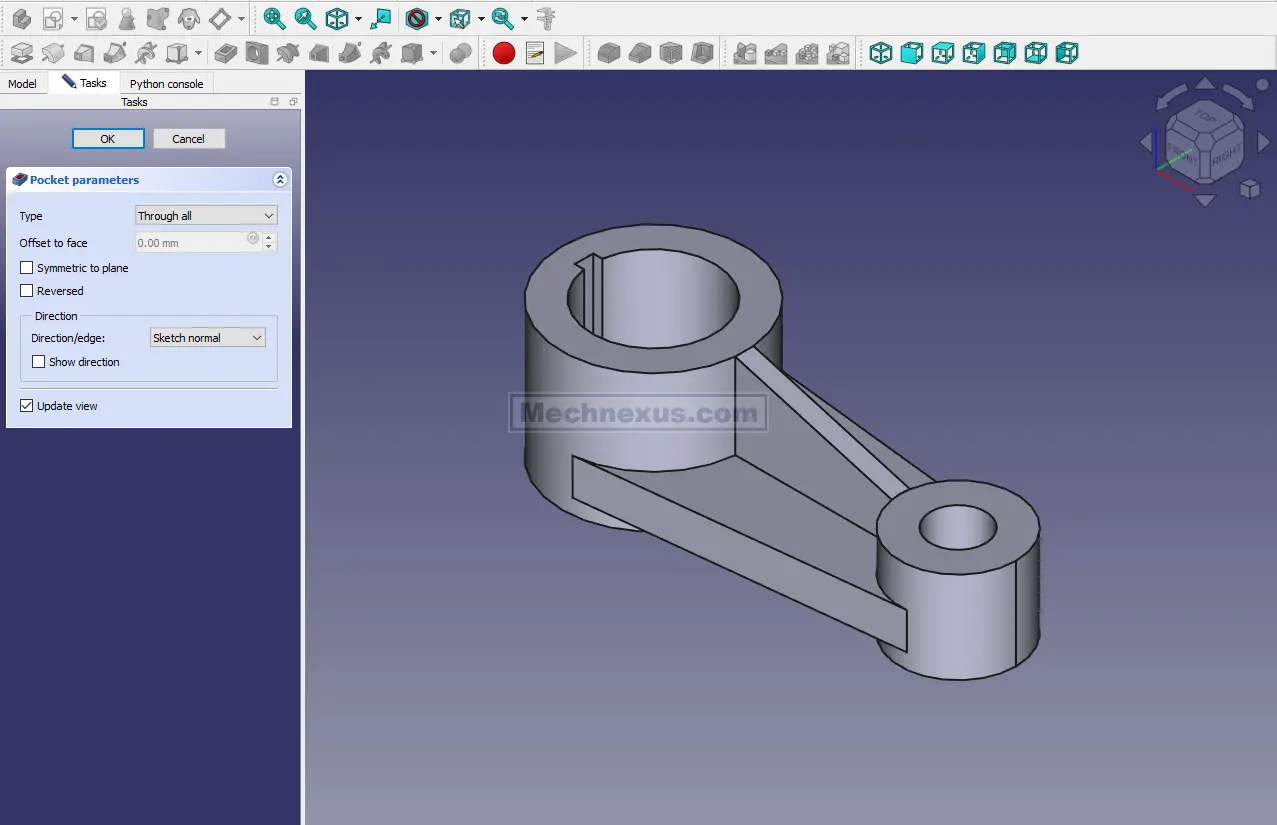Open Direction/edge dropdown set to Sketch normal
The width and height of the screenshot is (1277, 825).
207,338
